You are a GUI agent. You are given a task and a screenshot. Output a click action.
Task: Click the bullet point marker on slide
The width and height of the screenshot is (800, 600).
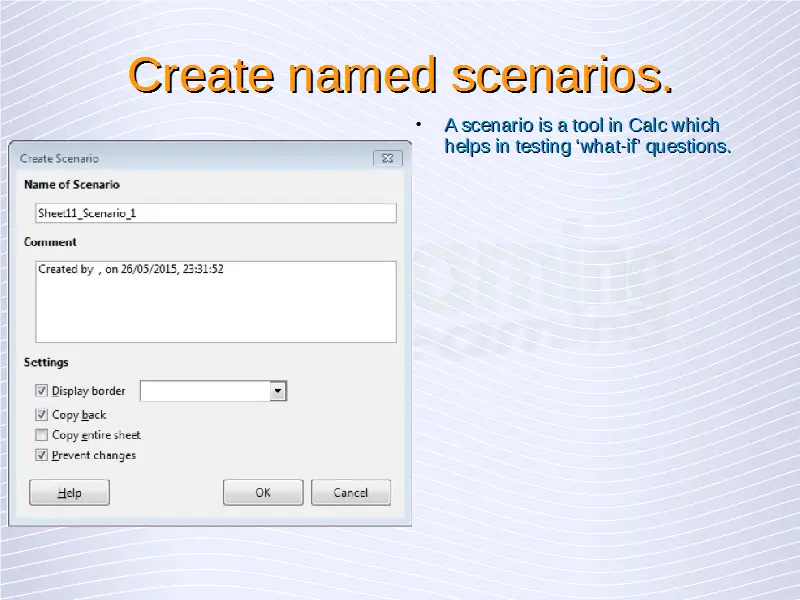point(420,126)
